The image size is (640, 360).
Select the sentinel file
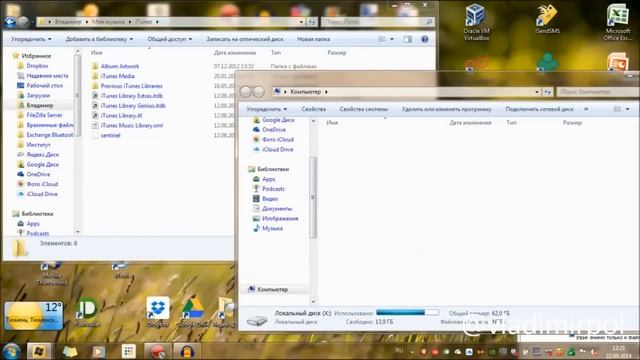pyautogui.click(x=110, y=135)
